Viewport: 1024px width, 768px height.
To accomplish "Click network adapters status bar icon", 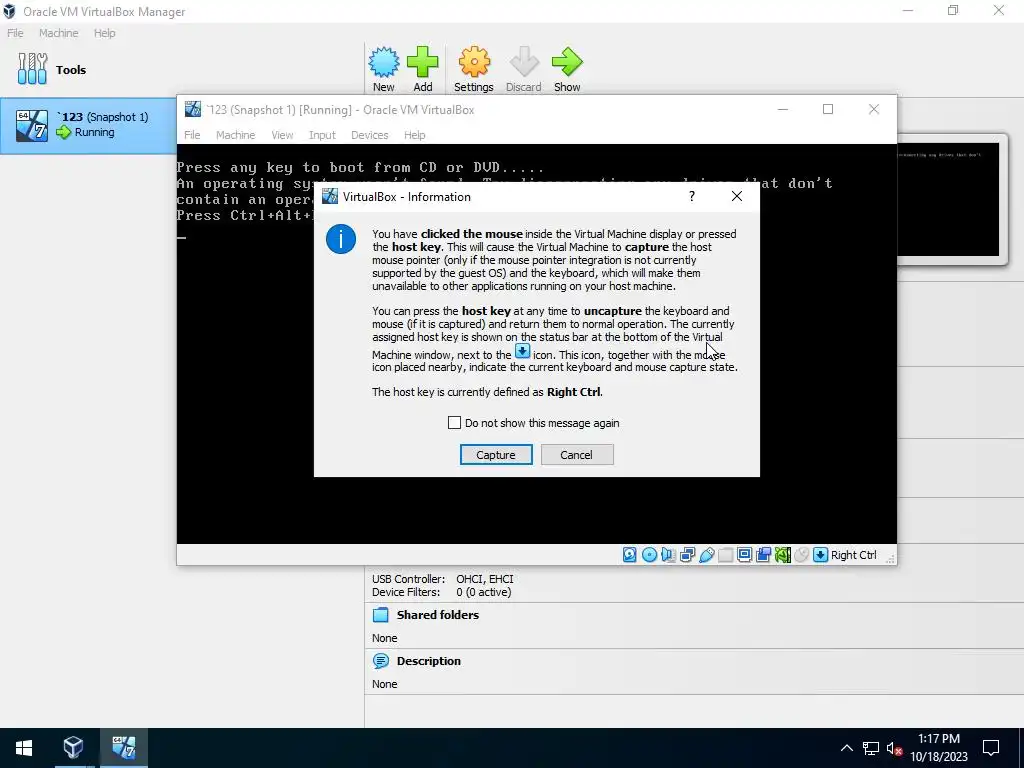I will tap(687, 554).
